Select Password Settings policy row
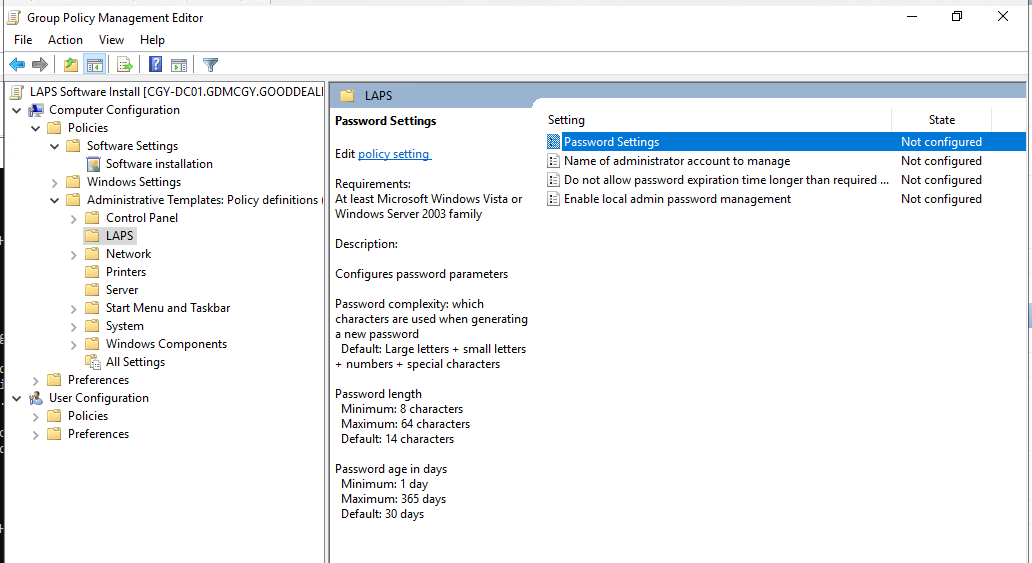1032x563 pixels. click(x=785, y=142)
